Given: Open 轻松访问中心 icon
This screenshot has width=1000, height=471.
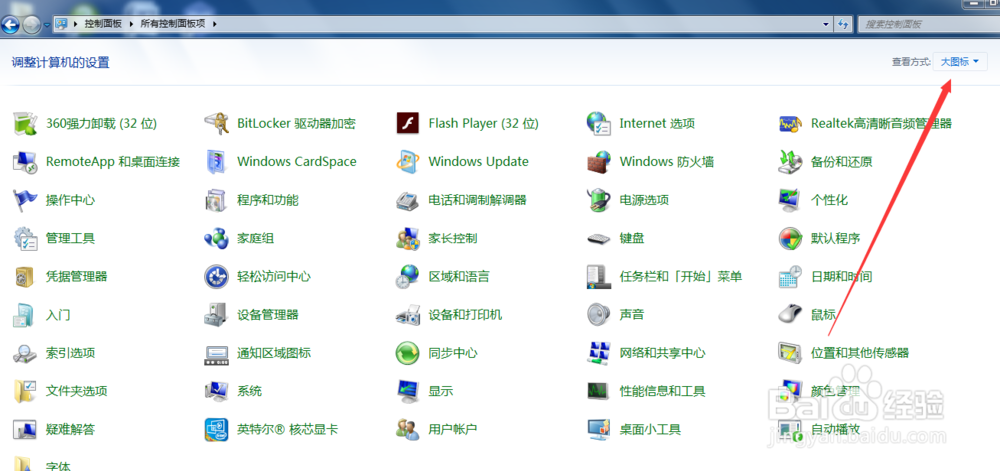Looking at the screenshot, I should (x=217, y=276).
